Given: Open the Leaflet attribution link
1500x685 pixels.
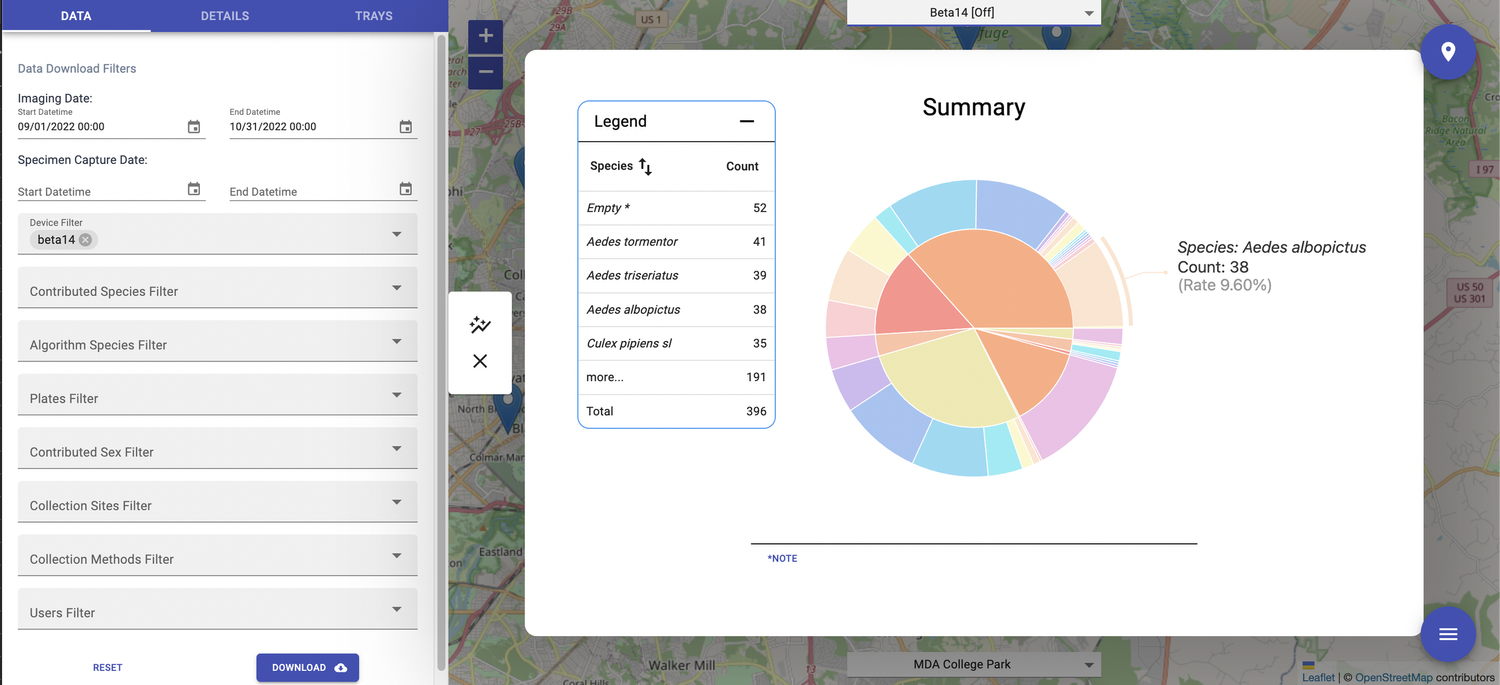Looking at the screenshot, I should coord(1318,678).
